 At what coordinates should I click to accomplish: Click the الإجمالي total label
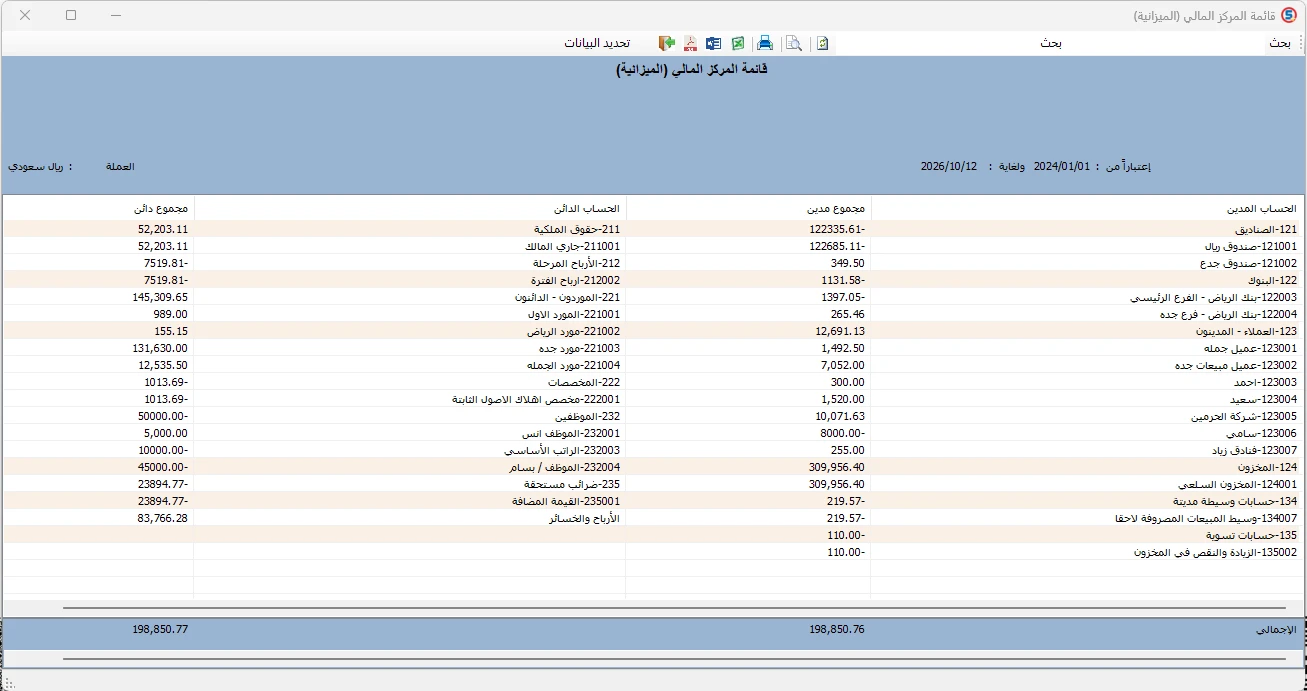[1275, 630]
